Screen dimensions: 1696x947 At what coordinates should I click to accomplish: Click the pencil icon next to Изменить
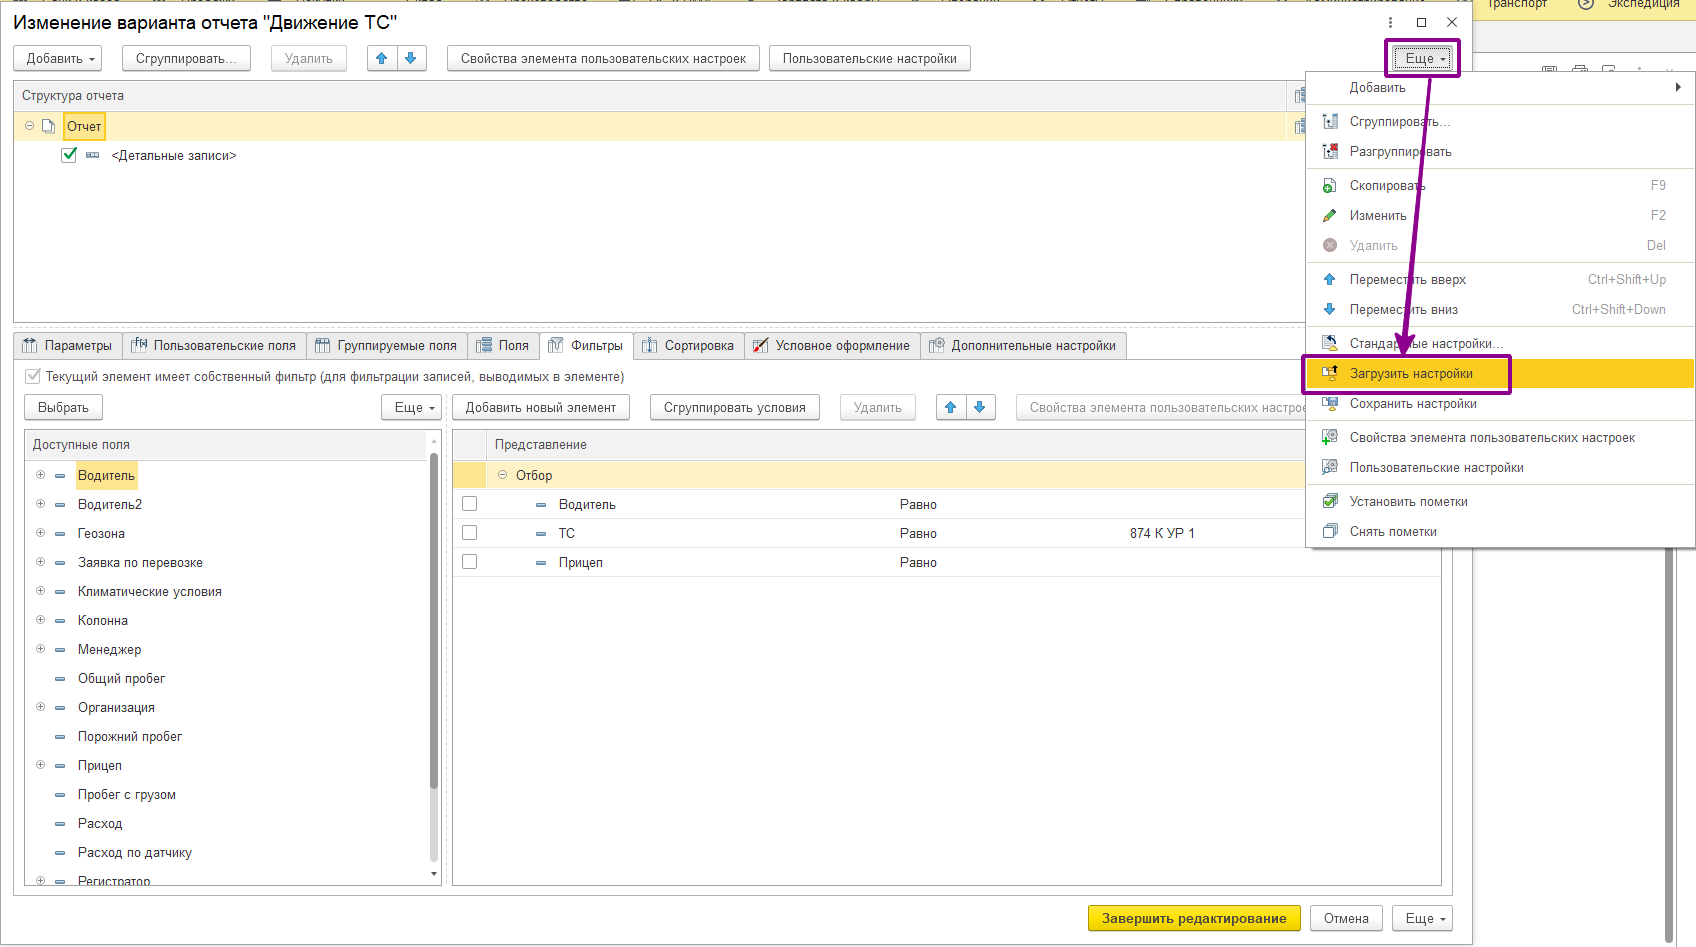tap(1330, 215)
